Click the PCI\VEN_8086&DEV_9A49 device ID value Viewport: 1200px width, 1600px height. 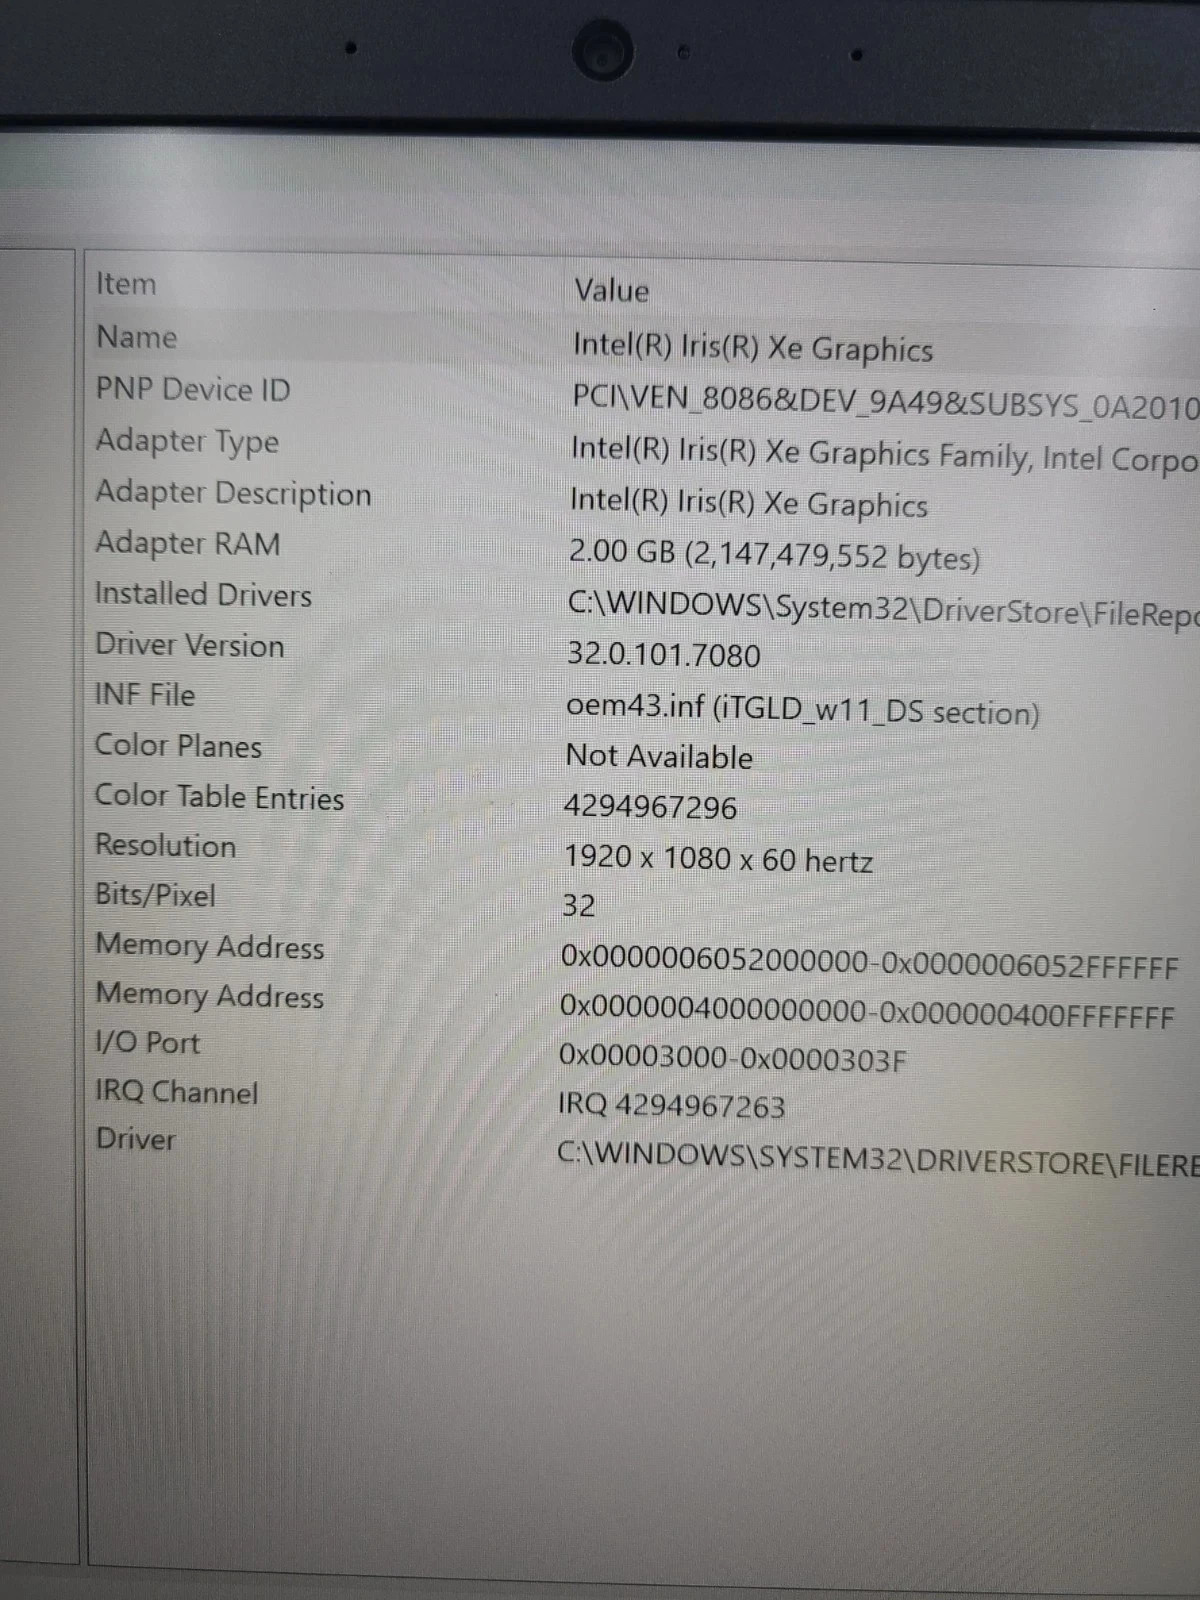point(885,401)
